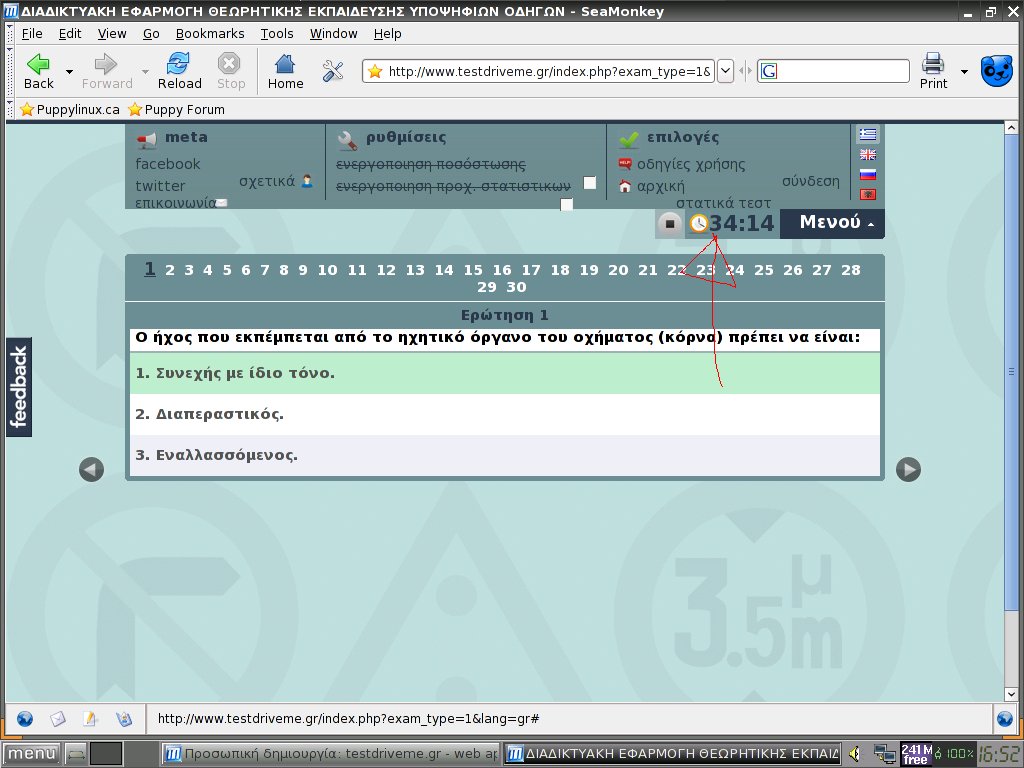This screenshot has height=768, width=1024.
Task: Switch to Προσωπική δημιουργία taskbar window
Action: click(330, 754)
